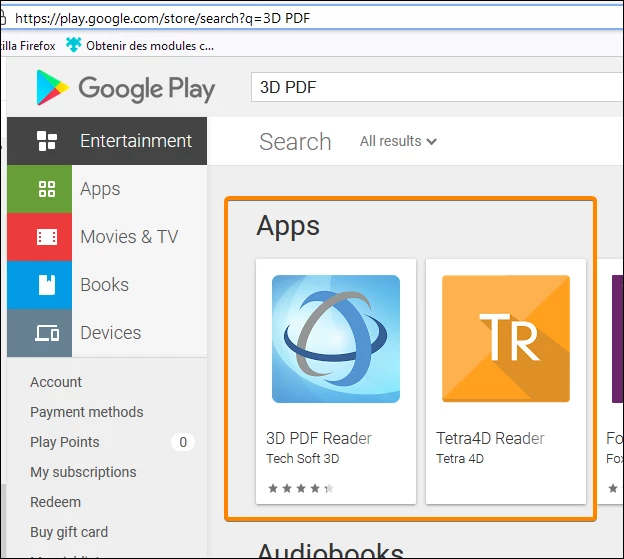Select Apps in the sidebar menu
The width and height of the screenshot is (624, 559).
pyautogui.click(x=107, y=189)
